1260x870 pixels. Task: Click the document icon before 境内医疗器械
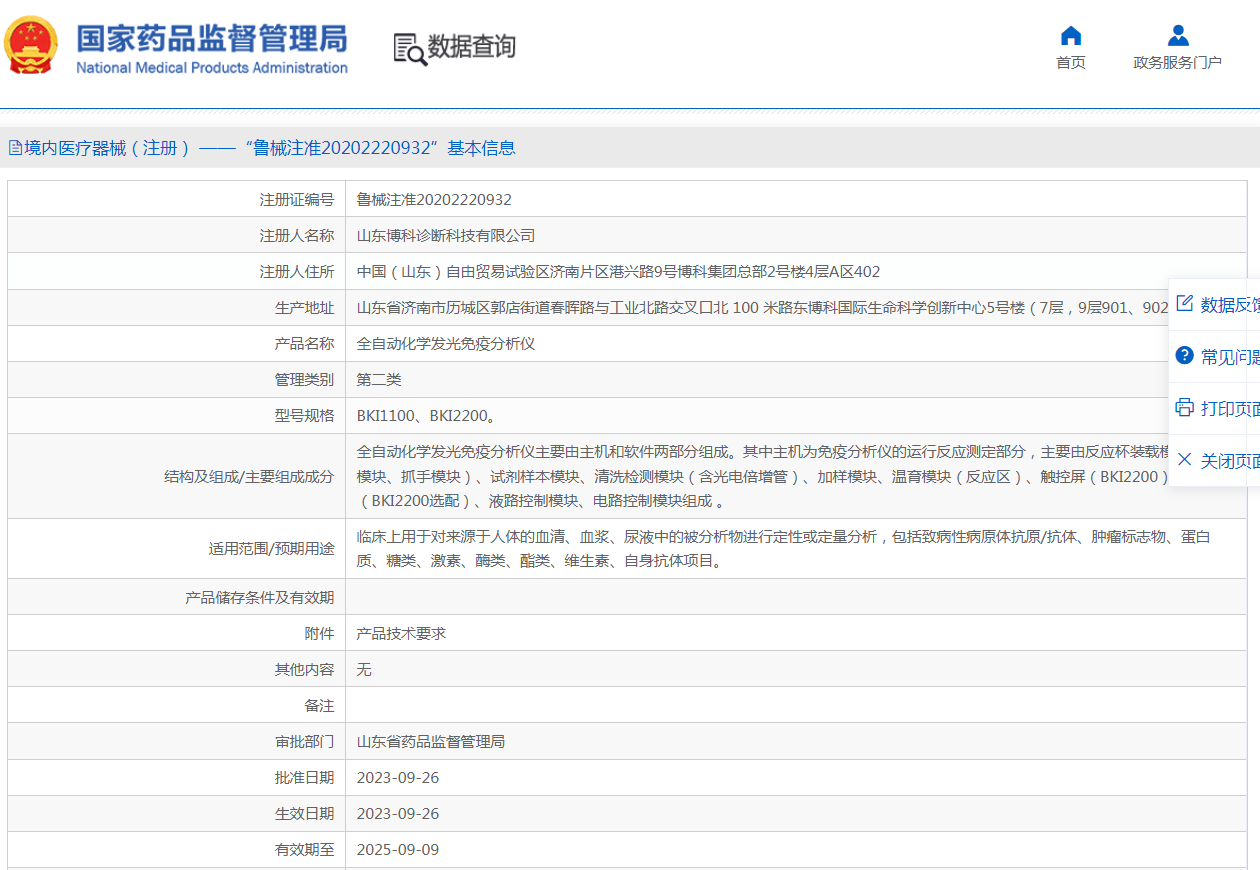[x=15, y=148]
